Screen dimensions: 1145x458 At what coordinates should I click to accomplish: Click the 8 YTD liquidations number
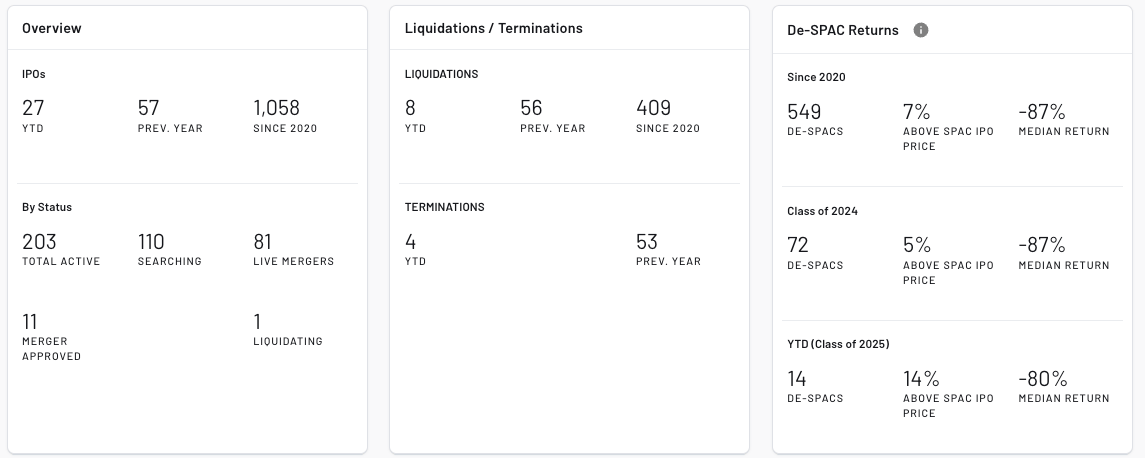(410, 108)
